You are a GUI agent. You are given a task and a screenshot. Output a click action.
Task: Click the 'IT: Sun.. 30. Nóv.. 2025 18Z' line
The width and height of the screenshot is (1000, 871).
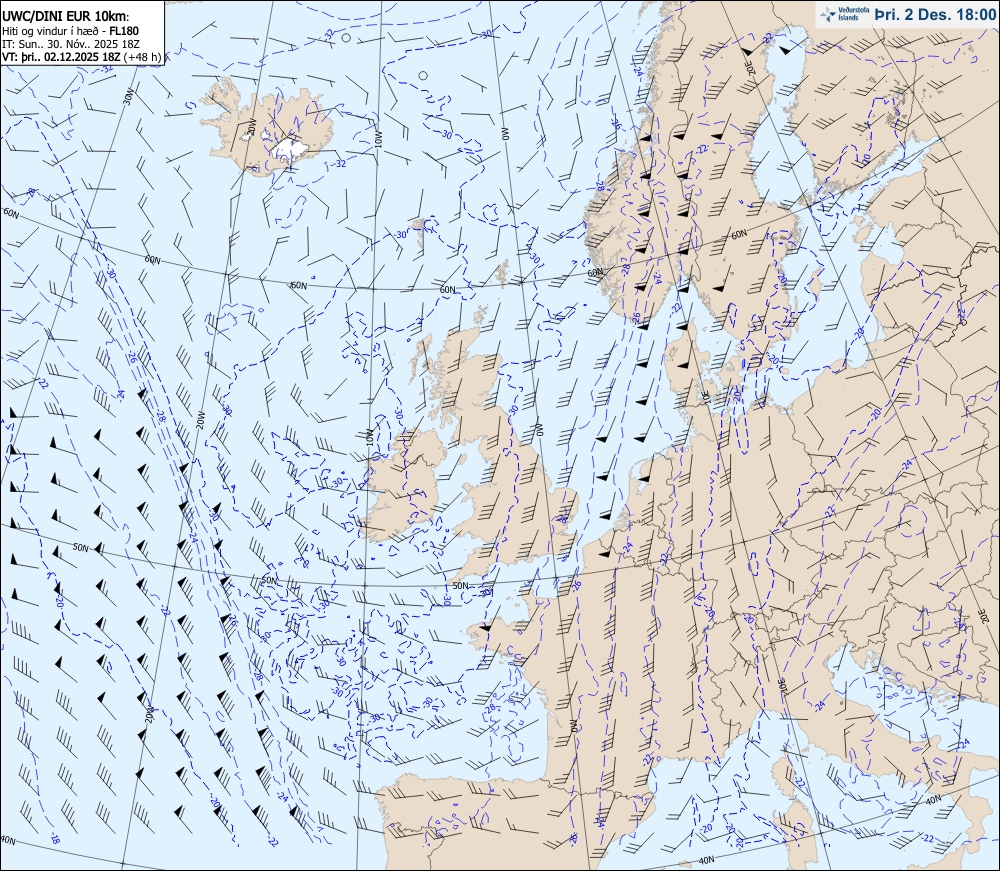tap(70, 43)
